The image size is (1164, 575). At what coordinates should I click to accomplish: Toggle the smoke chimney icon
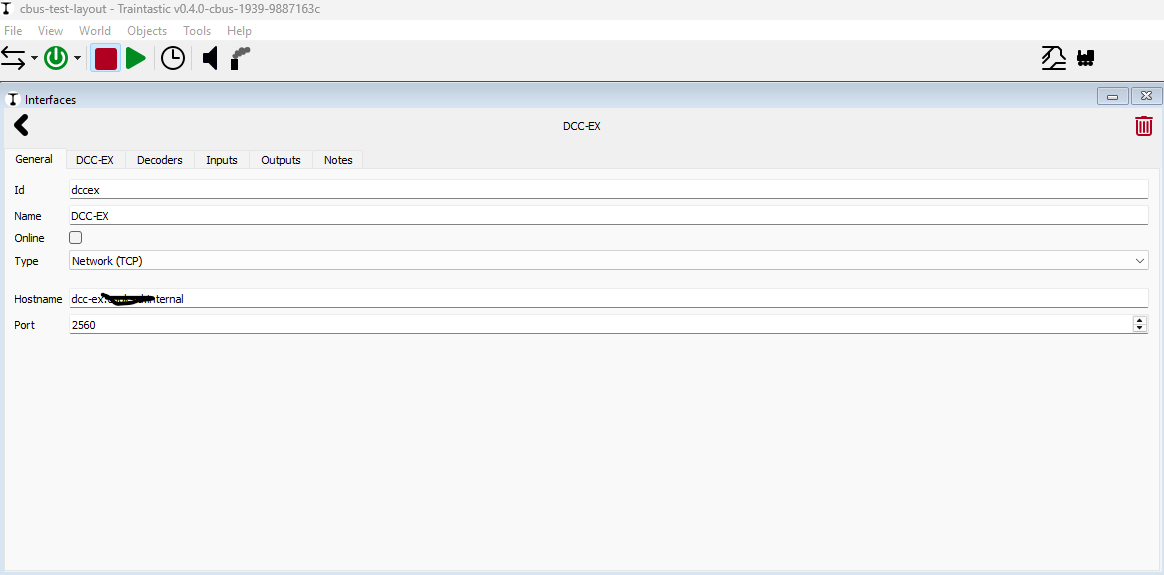[x=240, y=59]
